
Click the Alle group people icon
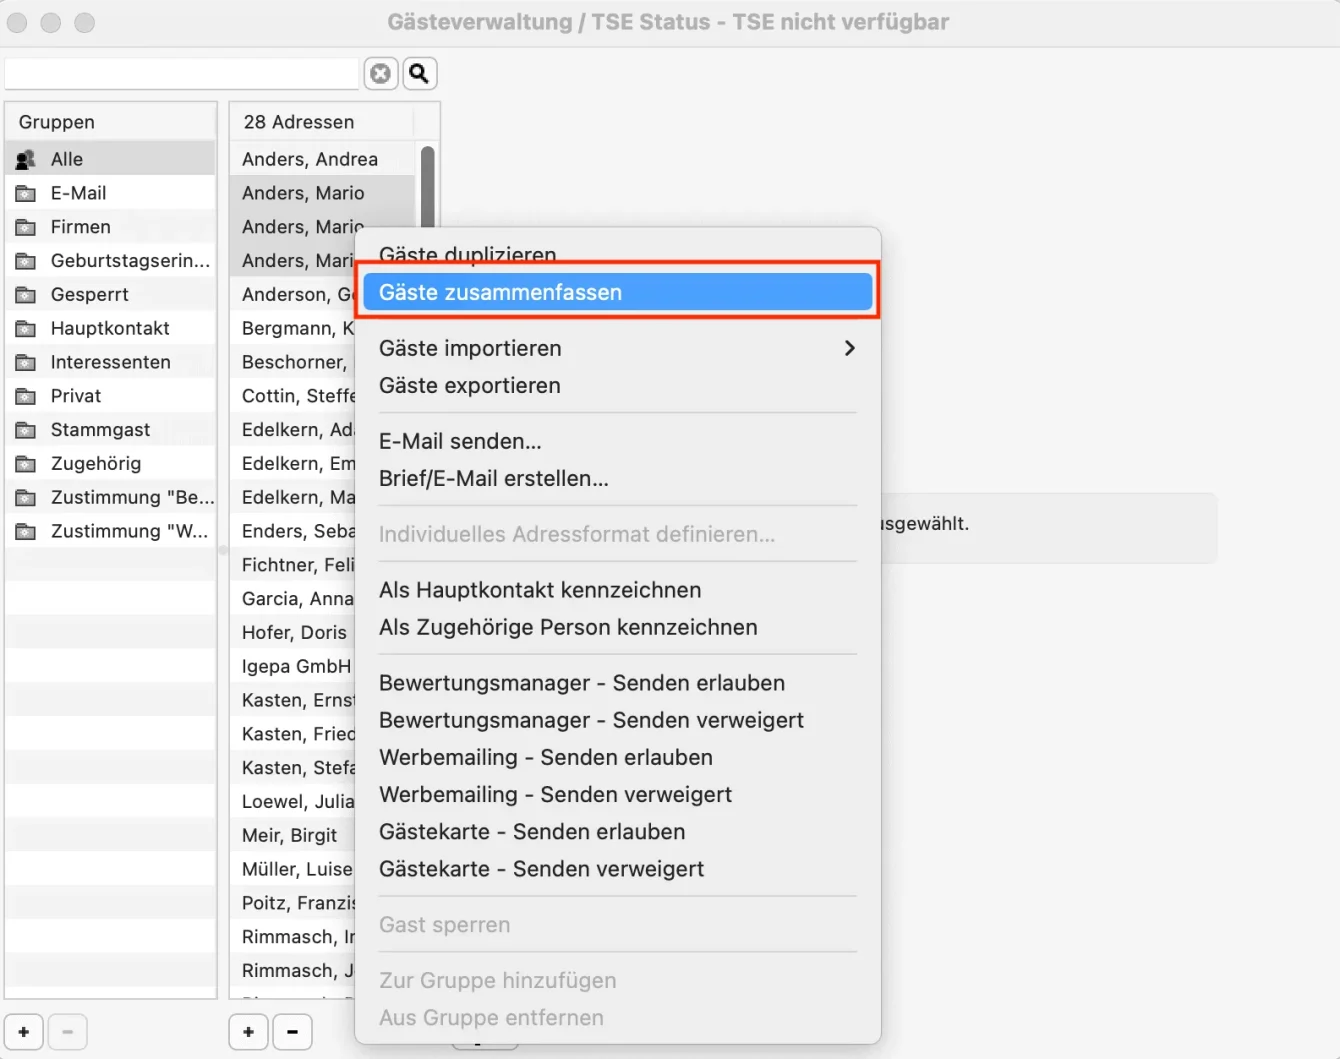(x=26, y=159)
